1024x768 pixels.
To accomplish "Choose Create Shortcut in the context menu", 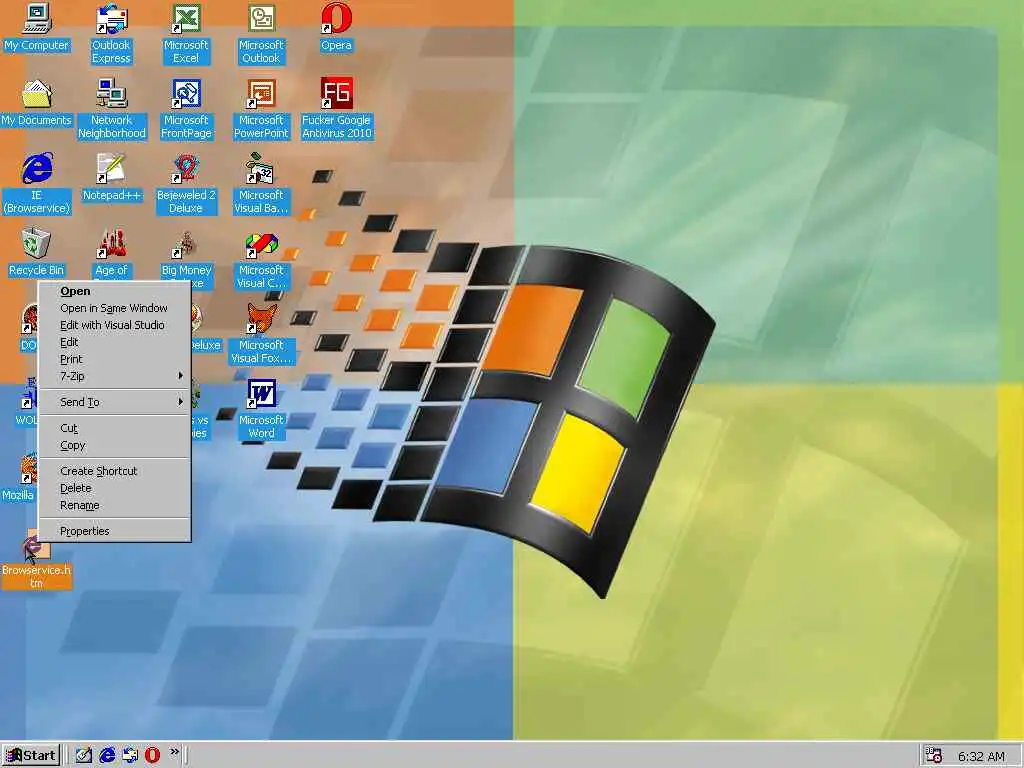I will click(115, 472).
